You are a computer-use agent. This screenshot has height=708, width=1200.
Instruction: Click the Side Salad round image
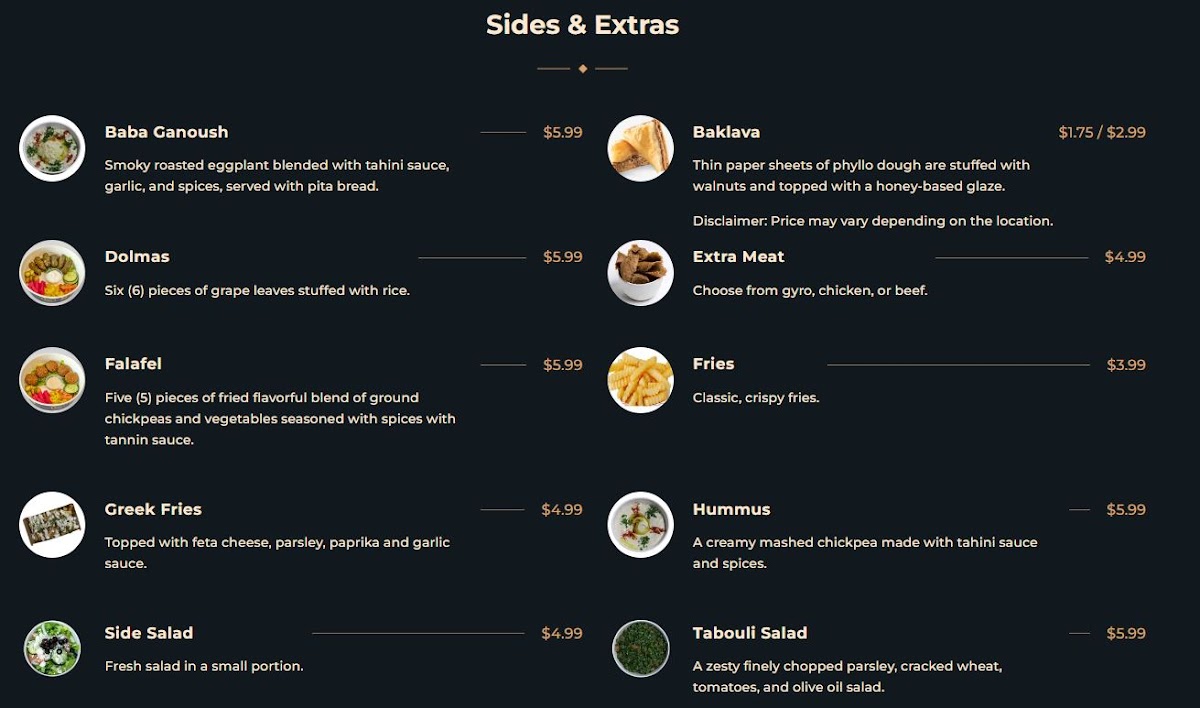tap(52, 648)
